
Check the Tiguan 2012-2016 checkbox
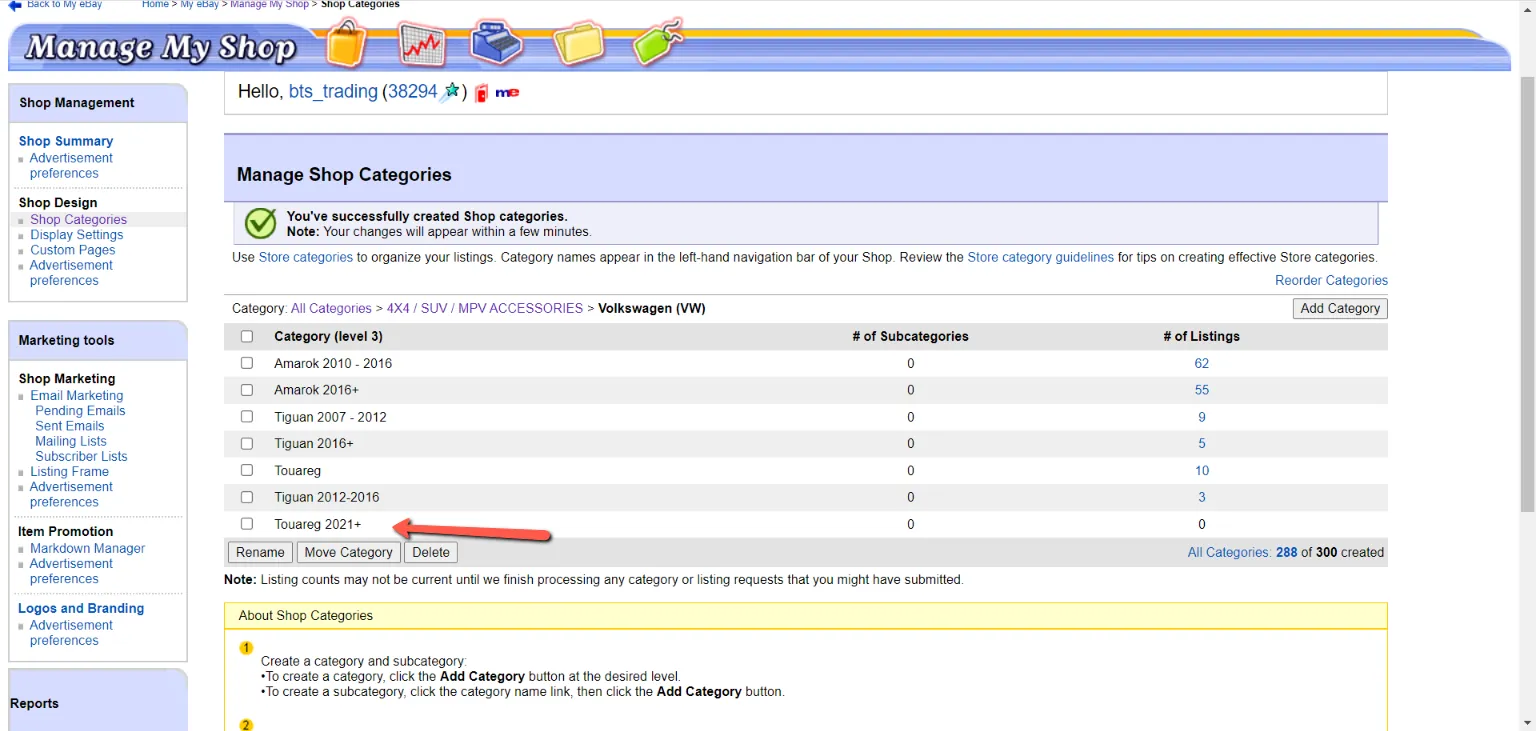click(247, 497)
